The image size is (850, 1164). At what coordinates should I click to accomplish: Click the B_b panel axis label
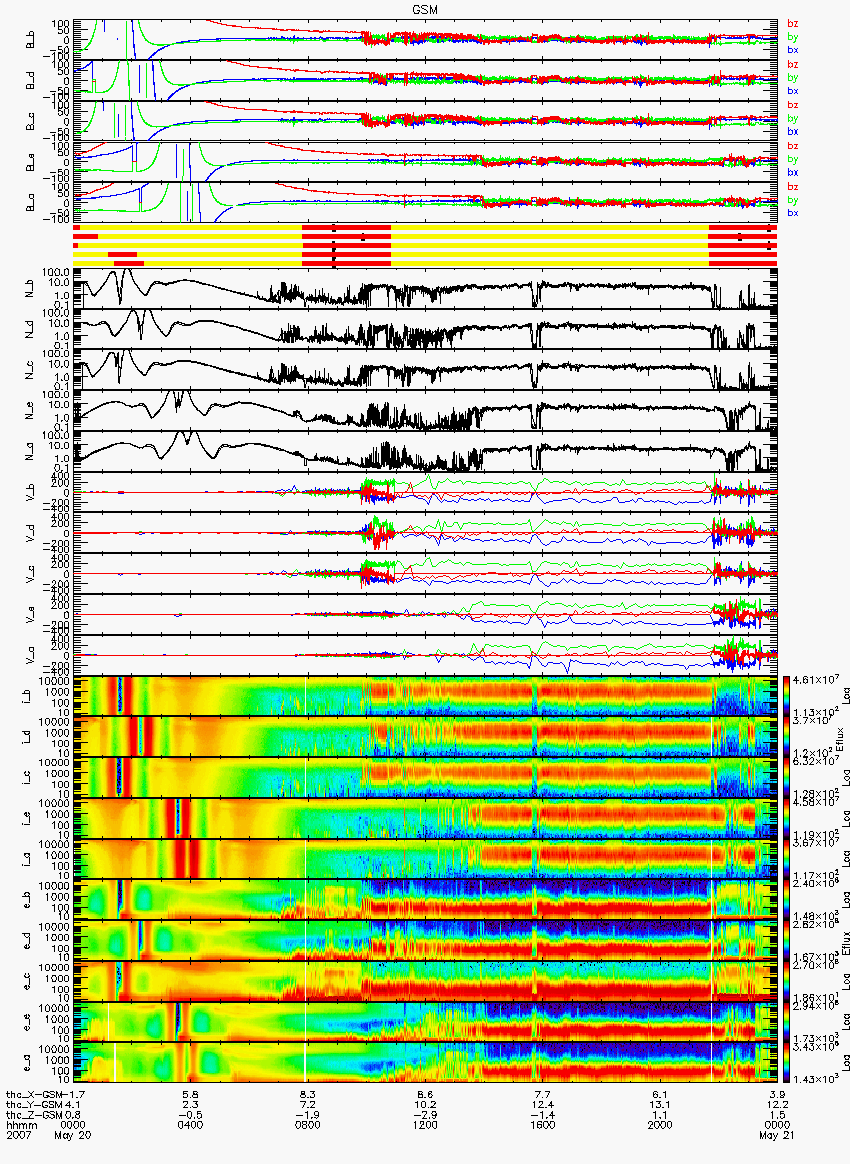click(30, 39)
